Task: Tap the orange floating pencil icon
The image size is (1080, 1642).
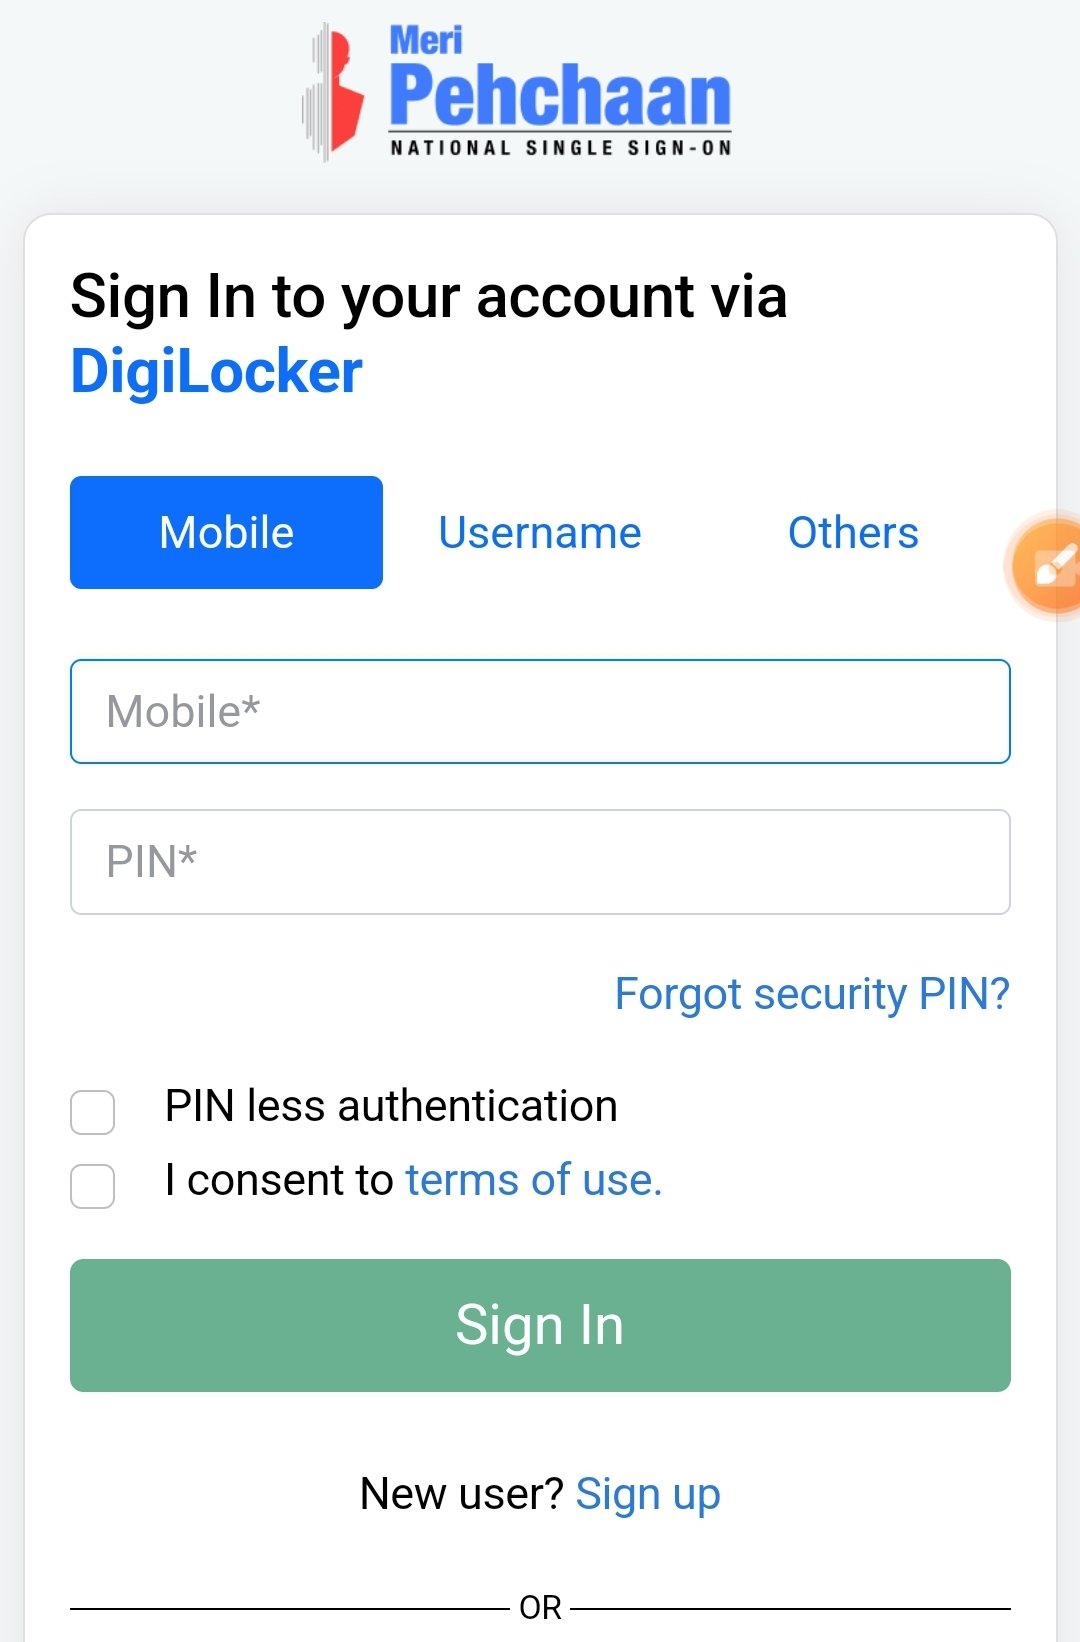Action: click(x=1050, y=566)
